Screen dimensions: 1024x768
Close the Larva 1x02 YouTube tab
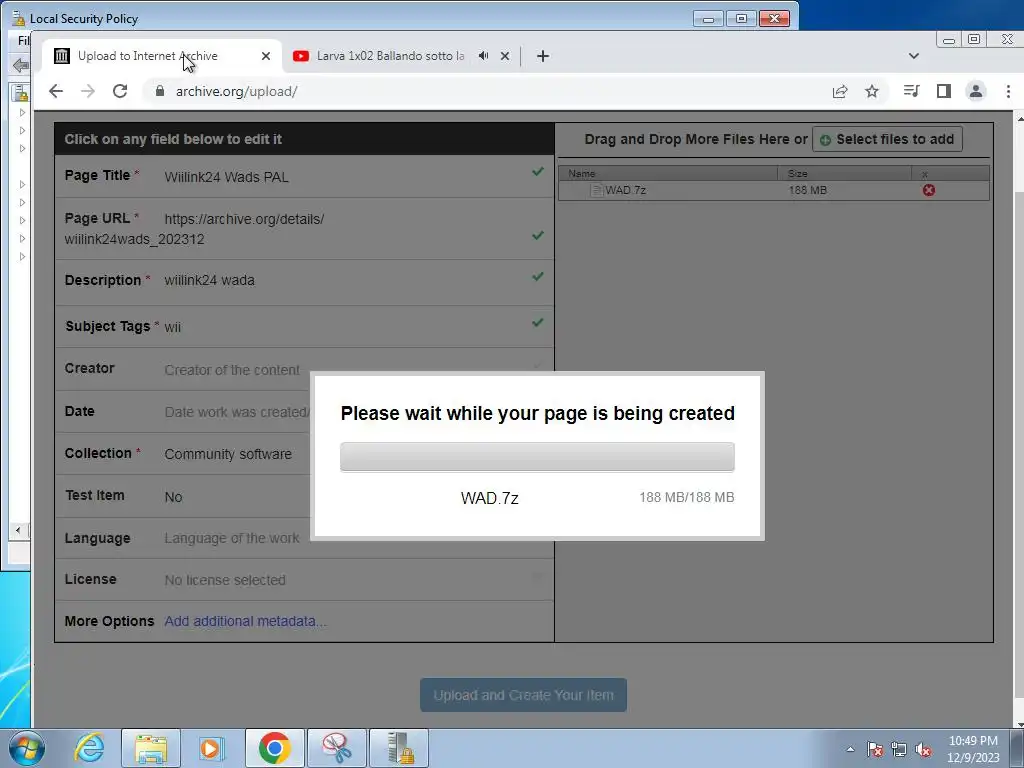[x=505, y=56]
